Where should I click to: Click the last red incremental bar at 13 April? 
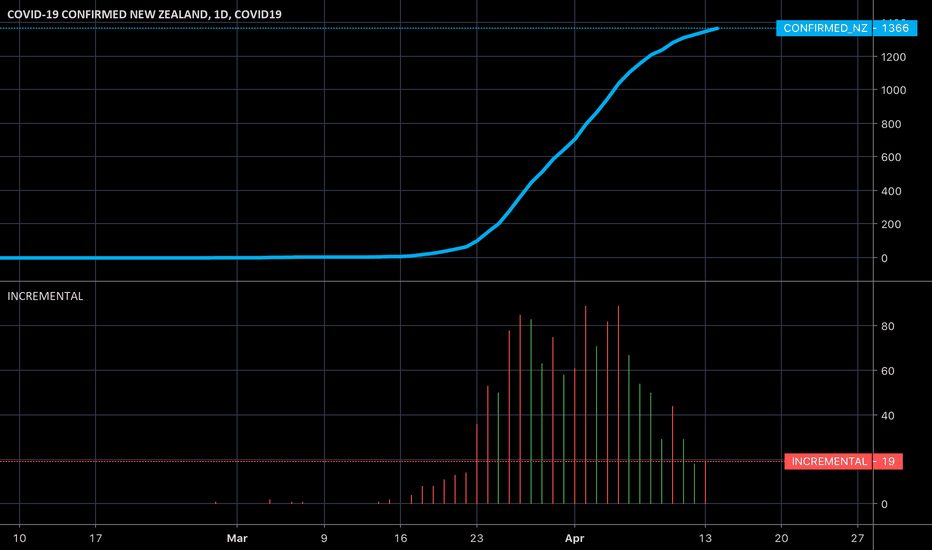click(x=705, y=482)
